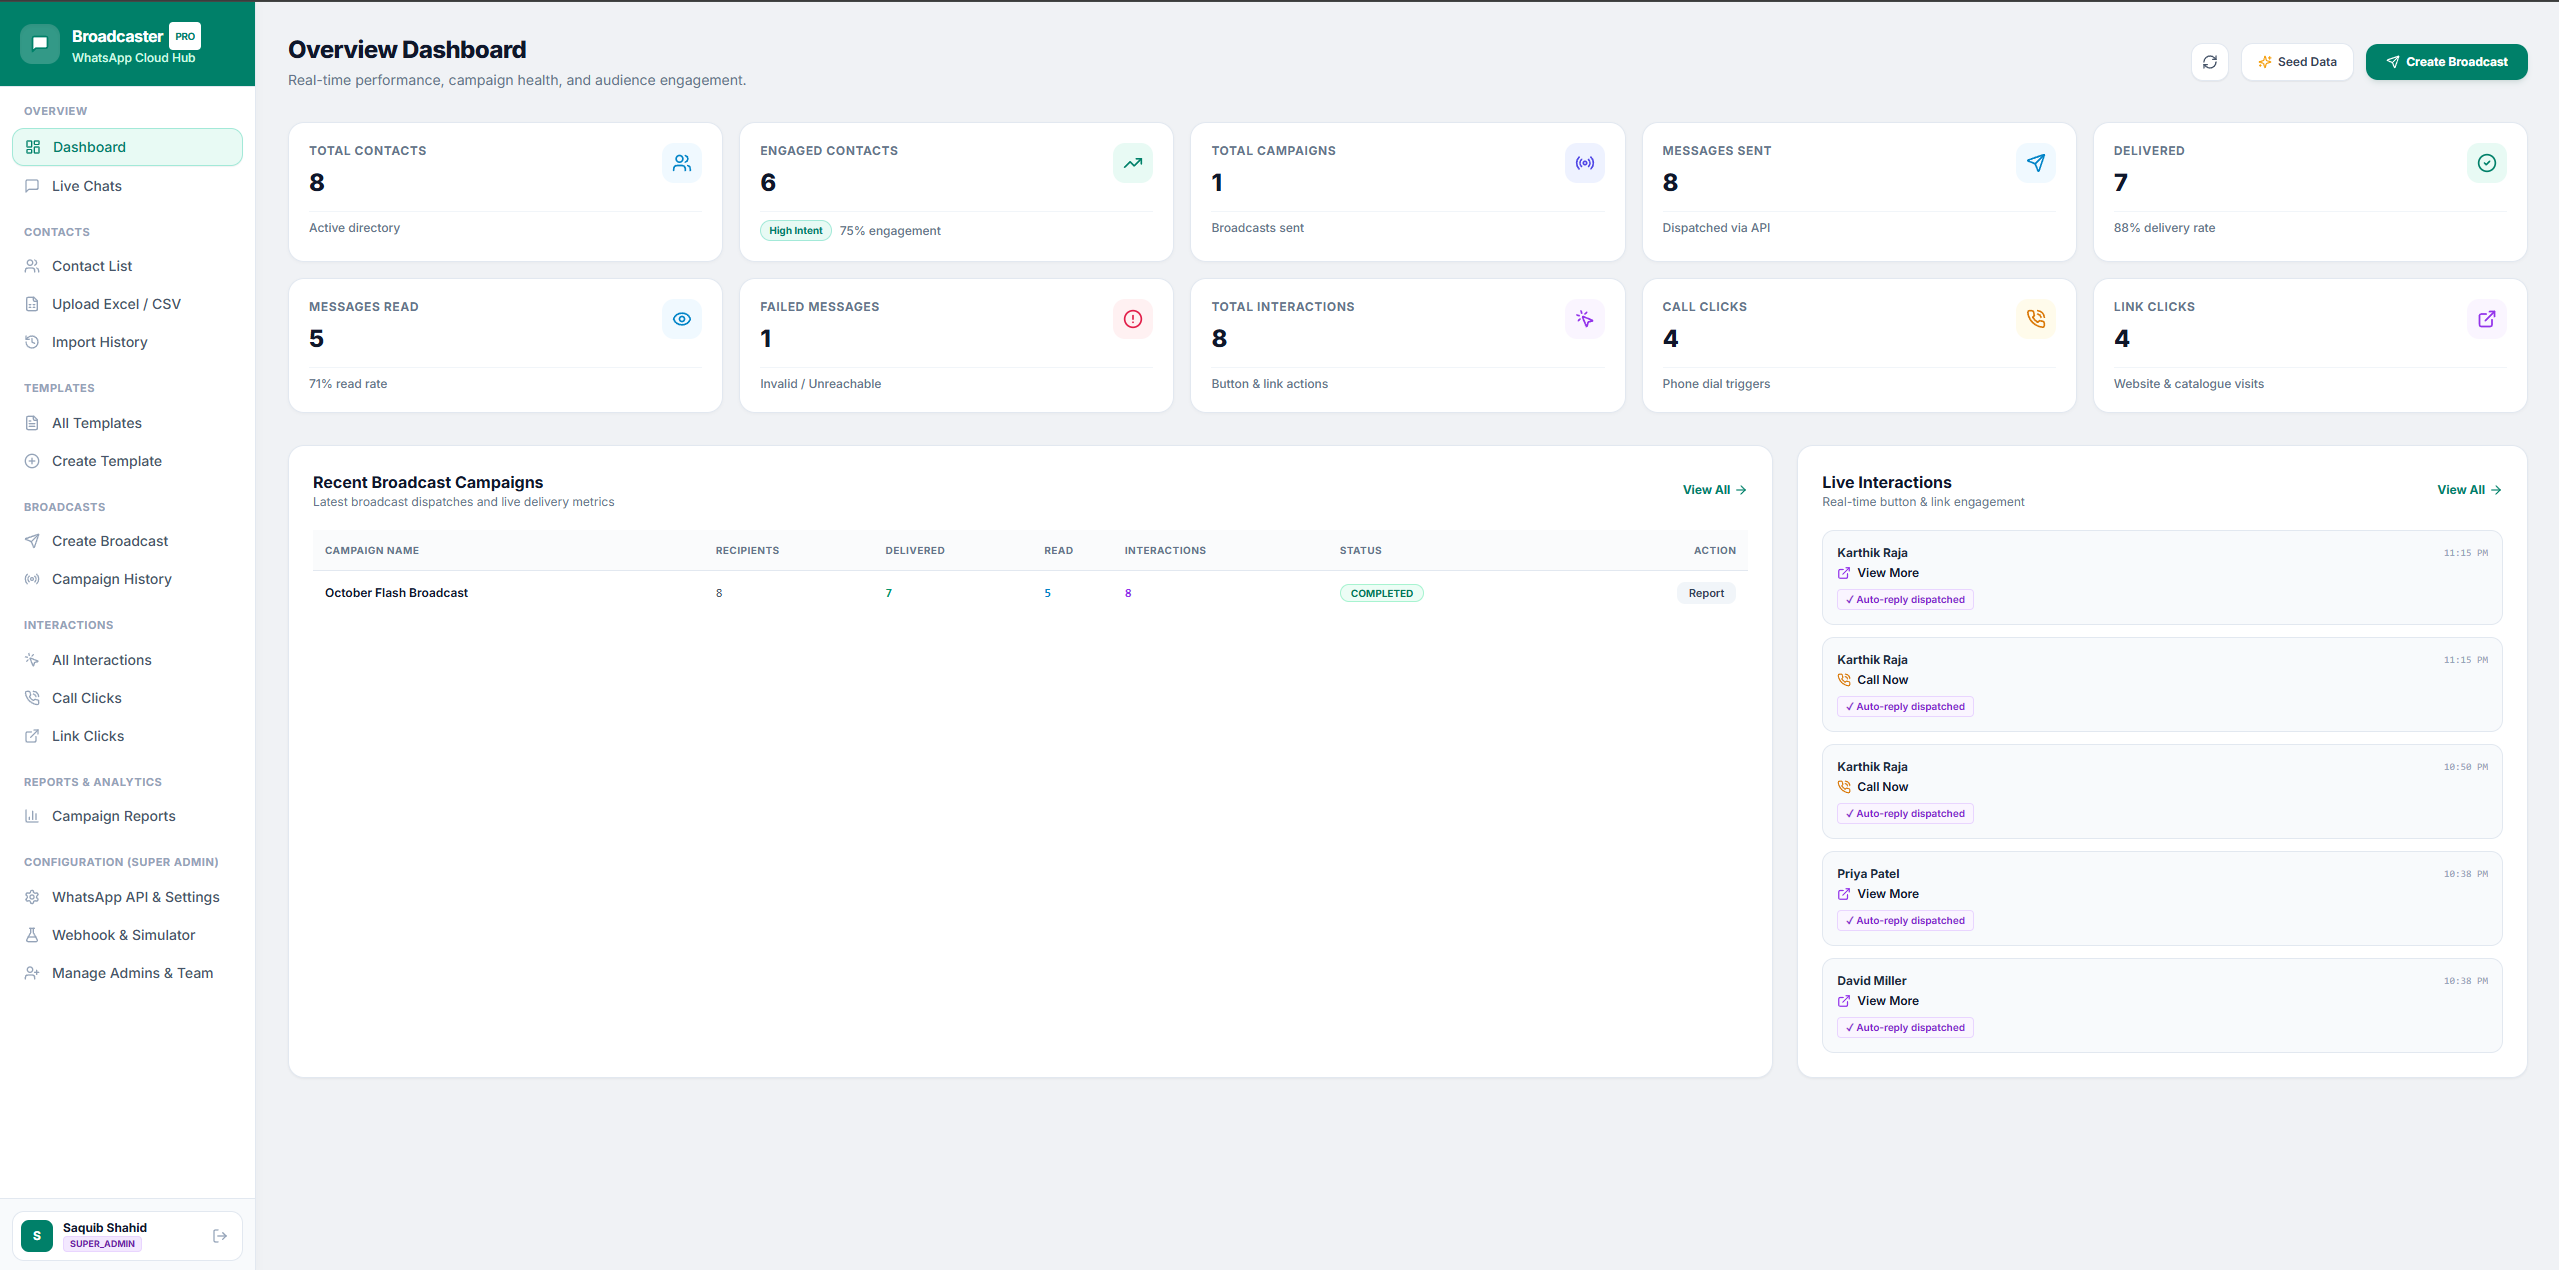Viewport: 2559px width, 1270px height.
Task: Click the PRO badge beside Broadcaster
Action: 185,36
